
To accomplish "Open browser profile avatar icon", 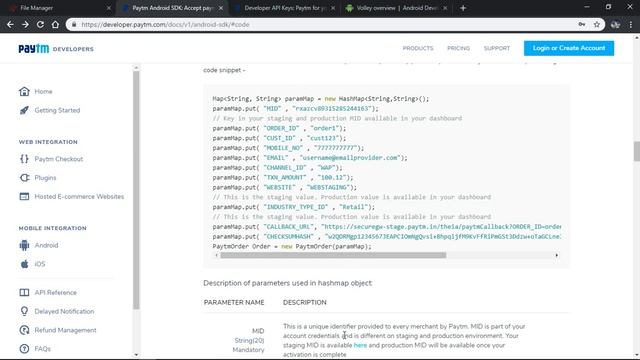I will [615, 24].
